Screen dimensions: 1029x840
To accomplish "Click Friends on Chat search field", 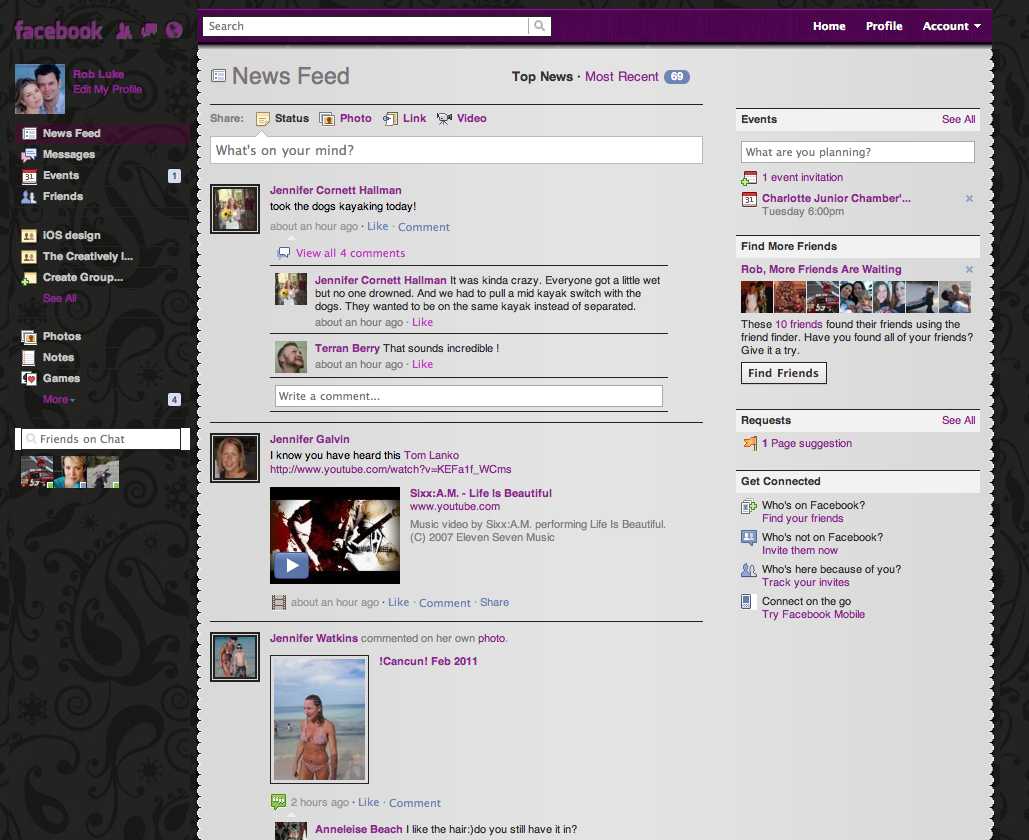I will [101, 439].
